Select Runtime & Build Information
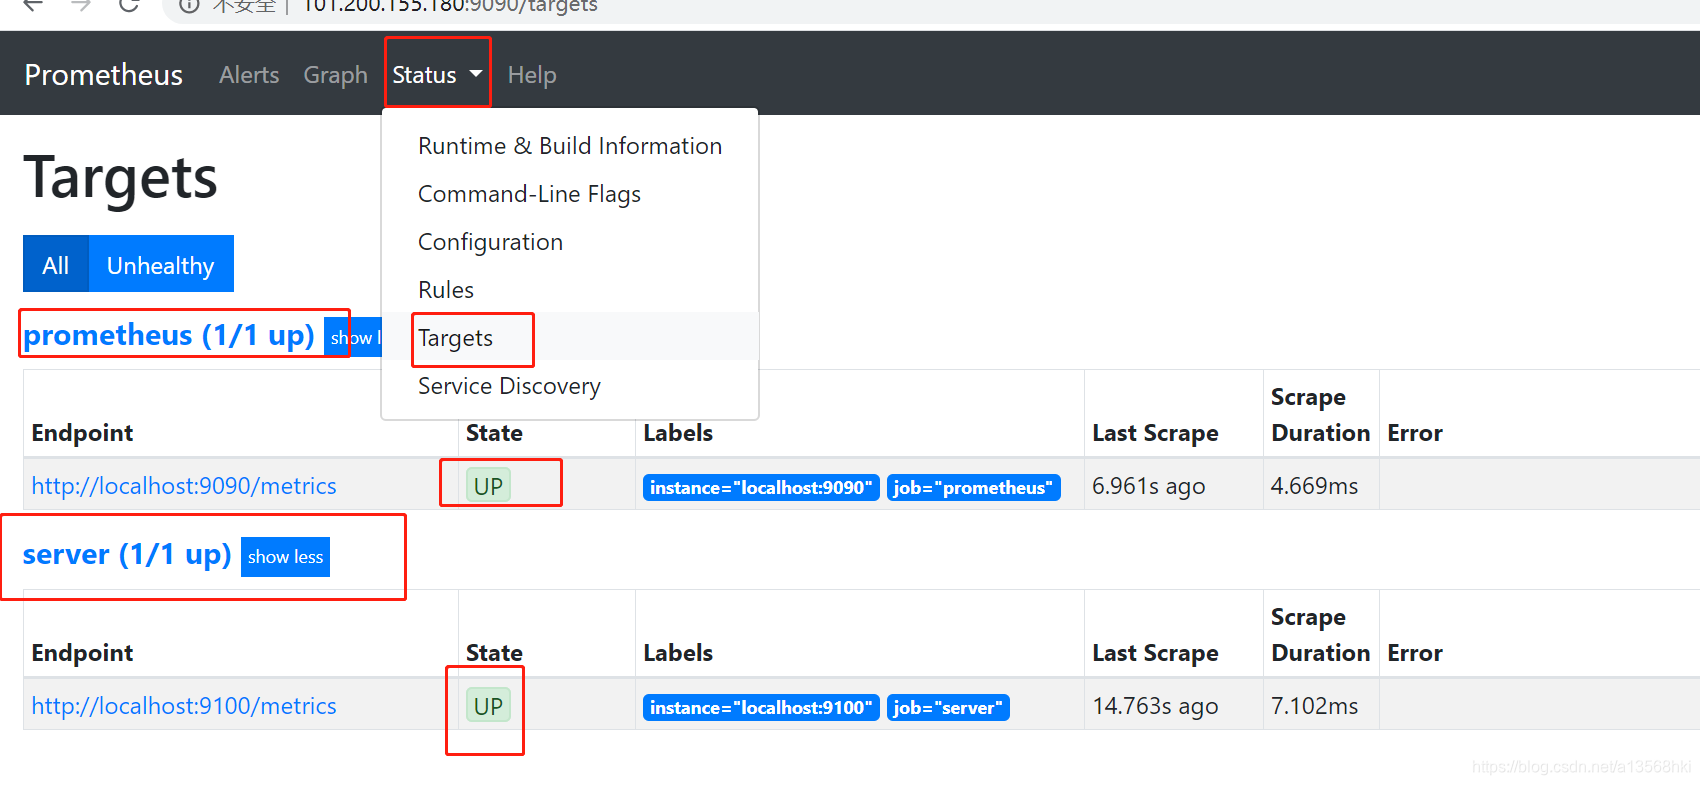 570,146
